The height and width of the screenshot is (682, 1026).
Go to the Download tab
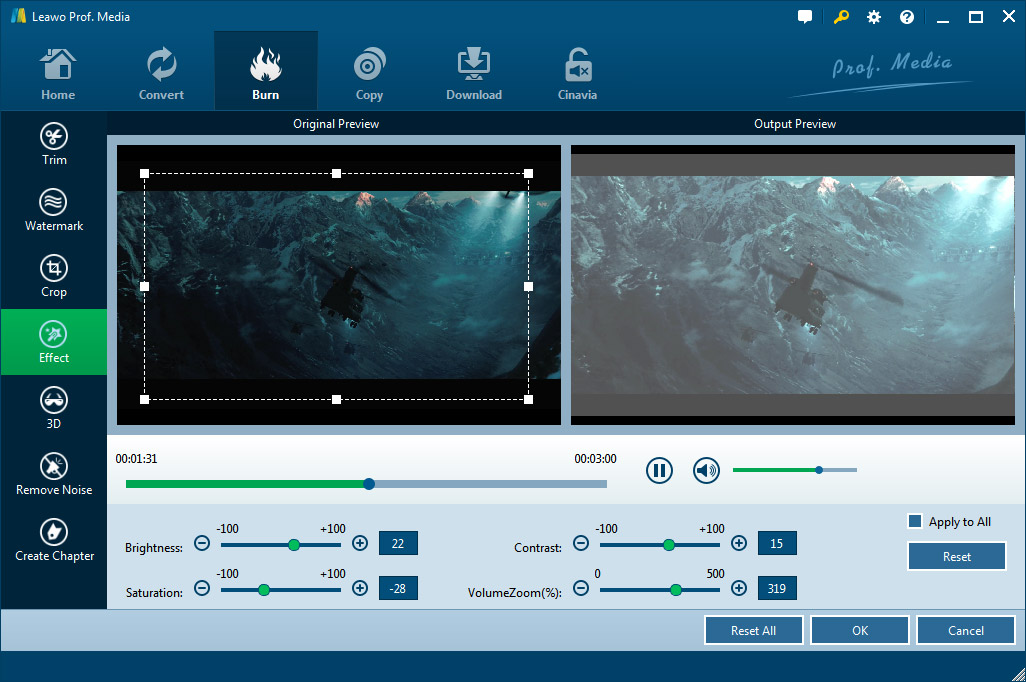pyautogui.click(x=474, y=75)
